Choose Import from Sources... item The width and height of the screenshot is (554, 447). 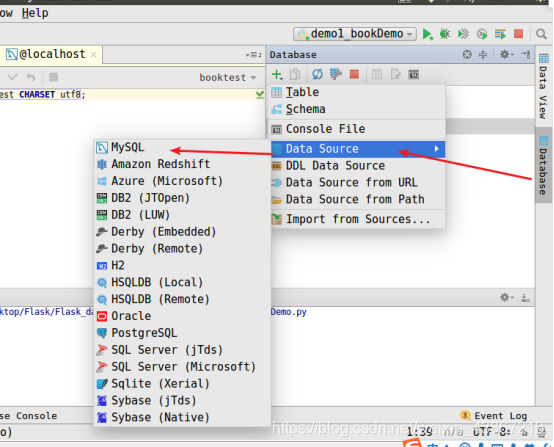357,219
